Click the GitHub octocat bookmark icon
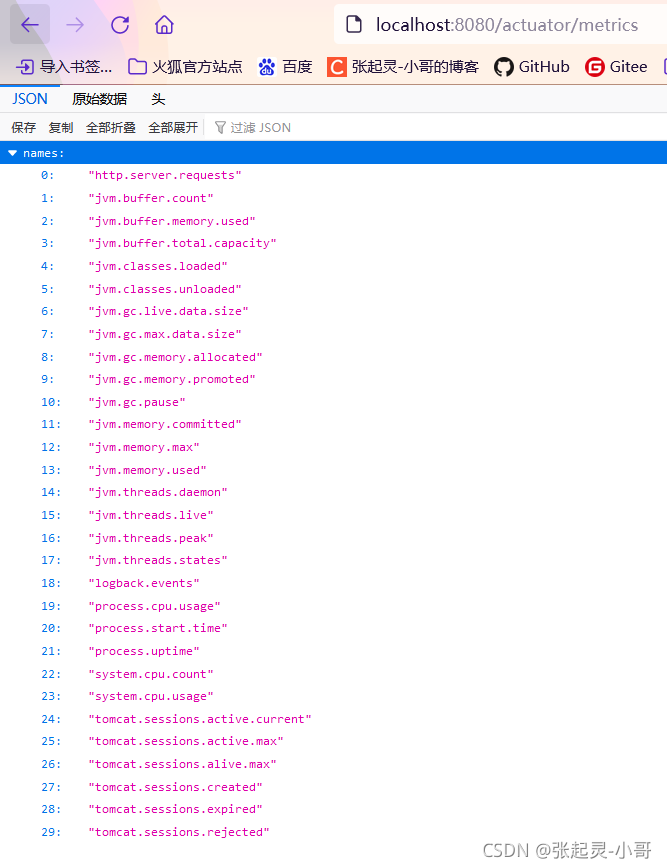 [x=504, y=67]
